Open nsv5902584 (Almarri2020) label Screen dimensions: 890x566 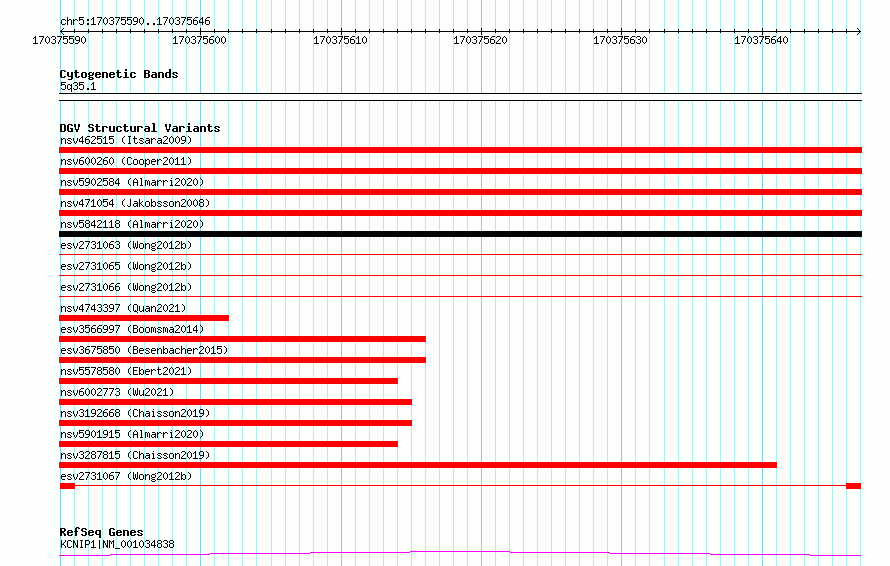coord(132,182)
